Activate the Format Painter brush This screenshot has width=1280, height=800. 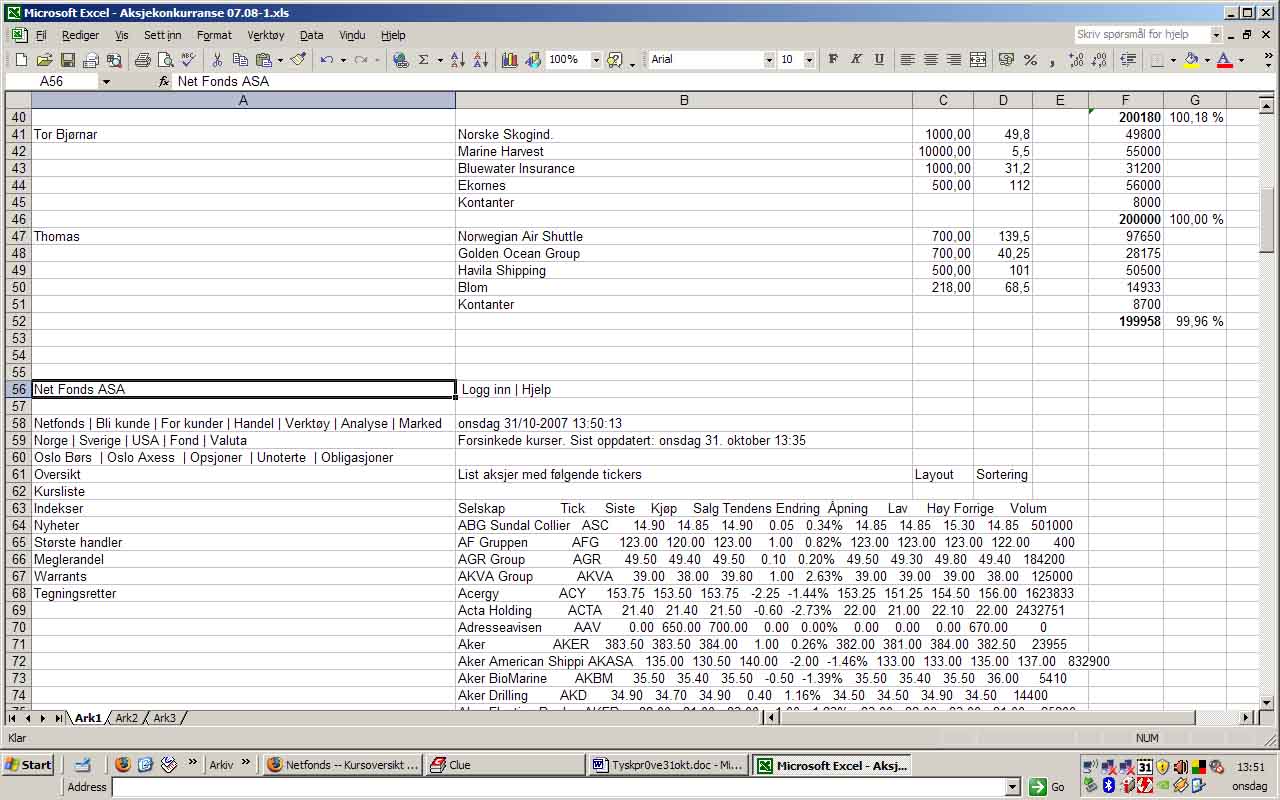tap(298, 60)
